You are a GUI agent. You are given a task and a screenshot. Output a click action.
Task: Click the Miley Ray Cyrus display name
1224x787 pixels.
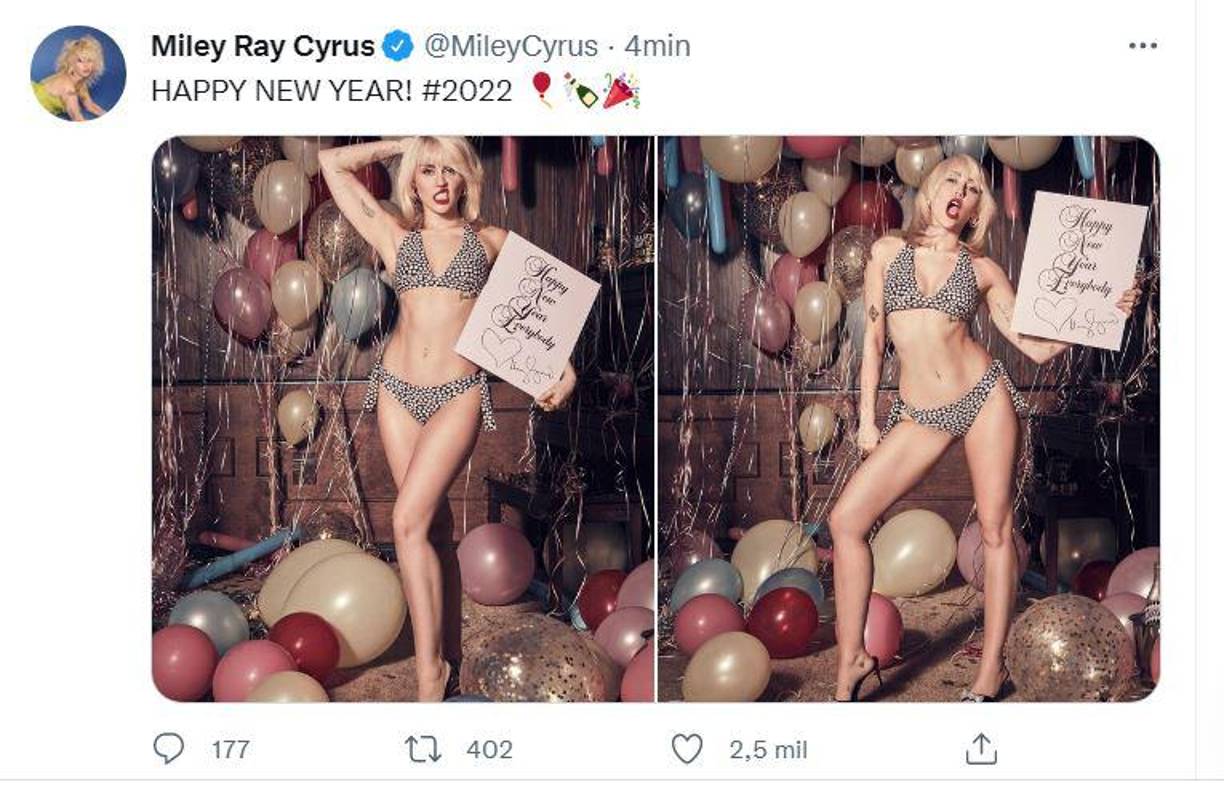(x=263, y=44)
